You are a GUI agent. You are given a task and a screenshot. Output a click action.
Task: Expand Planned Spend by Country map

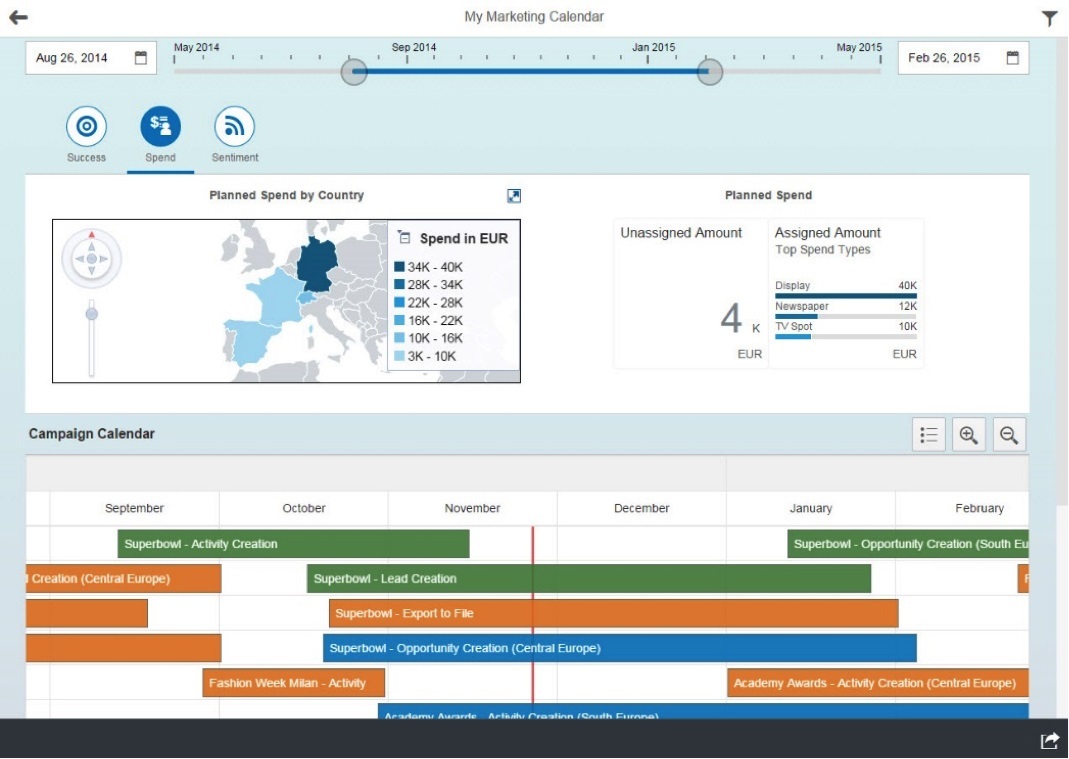[x=514, y=196]
